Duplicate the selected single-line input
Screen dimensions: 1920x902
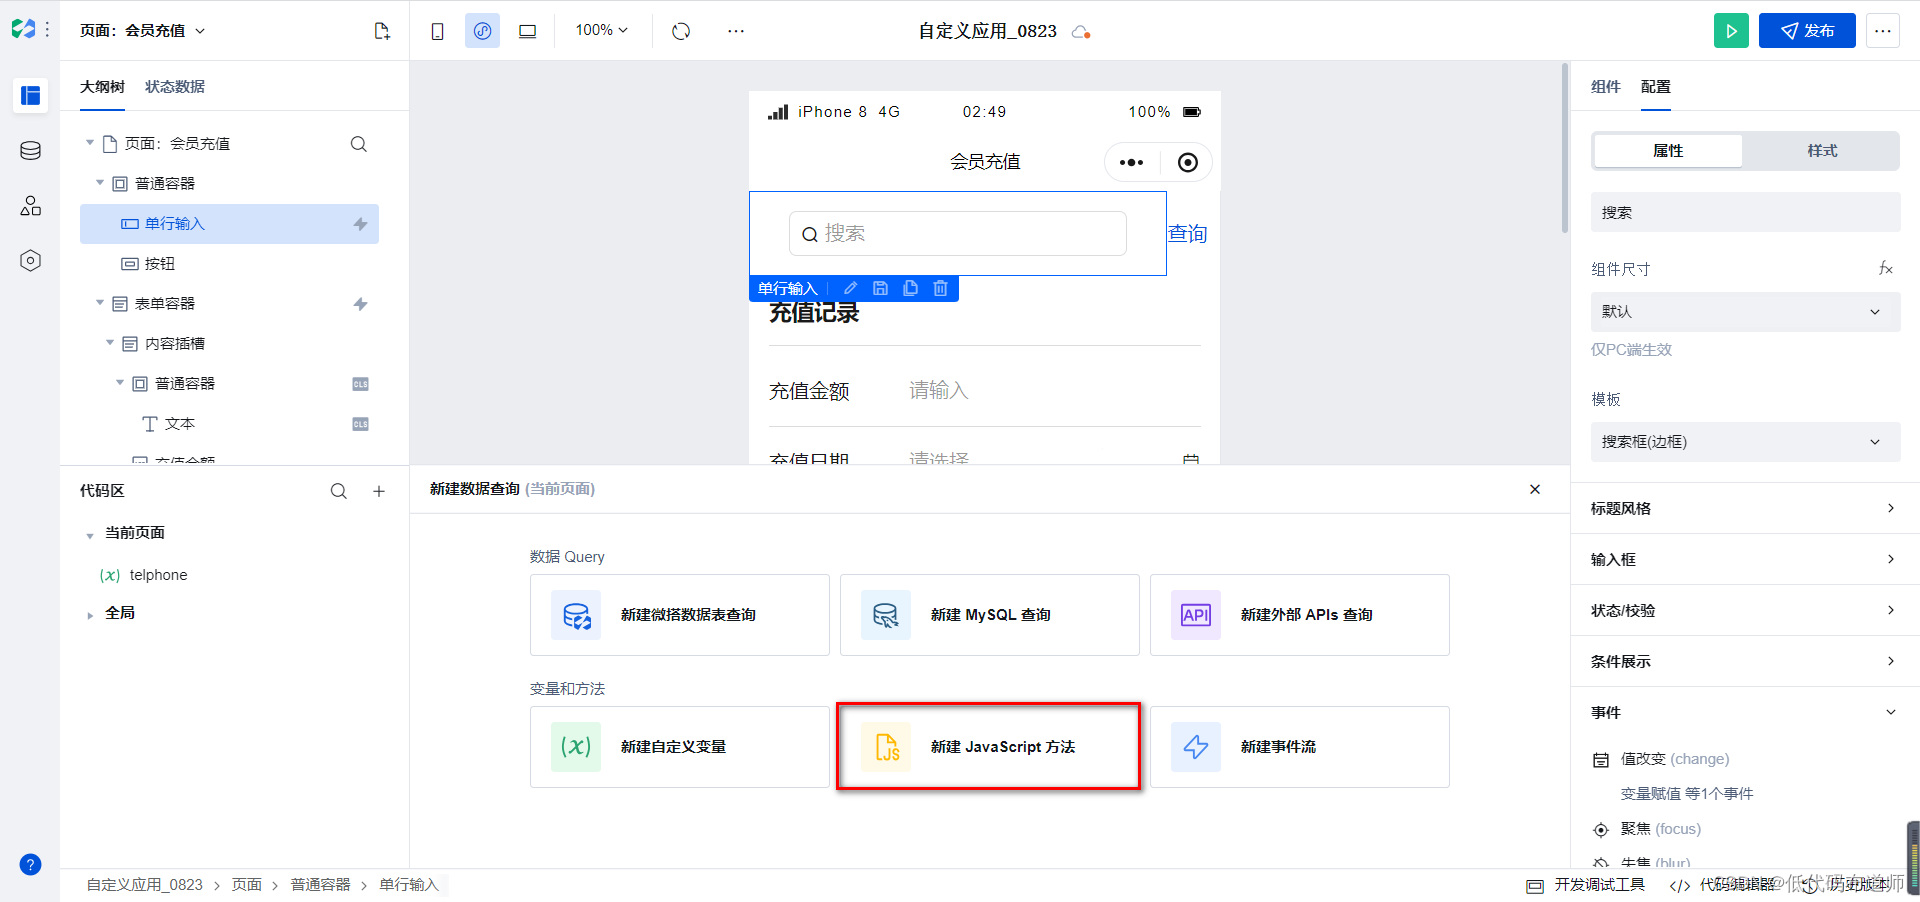(x=910, y=288)
